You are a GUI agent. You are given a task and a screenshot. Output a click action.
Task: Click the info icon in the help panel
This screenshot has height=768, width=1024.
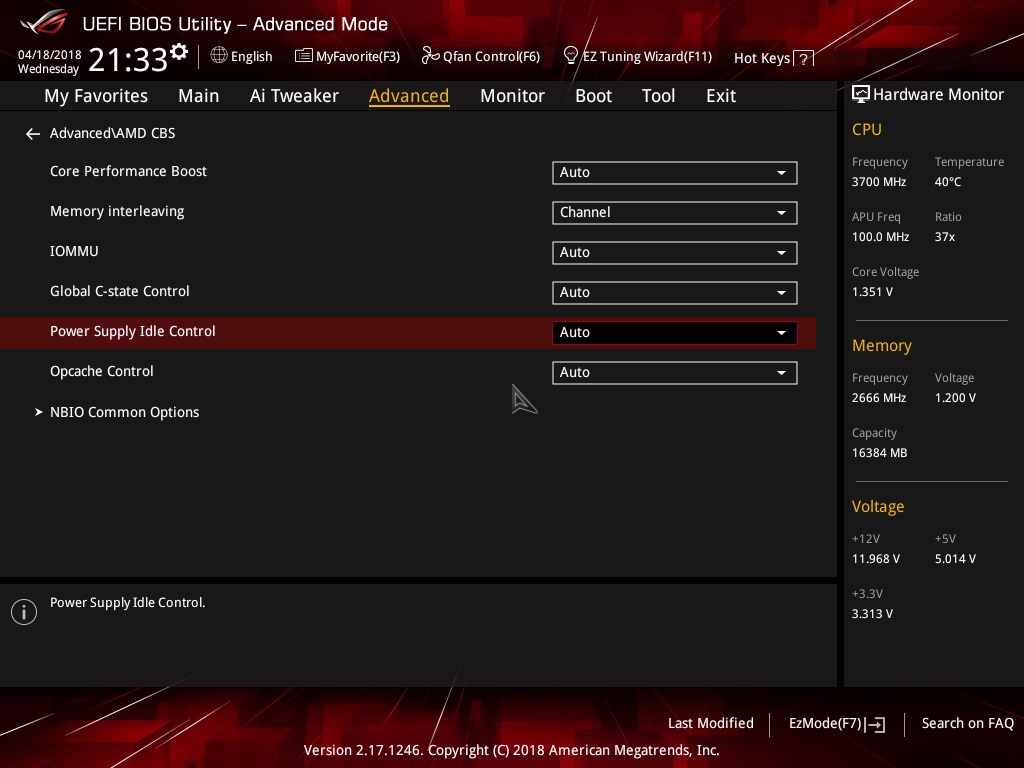click(x=24, y=612)
